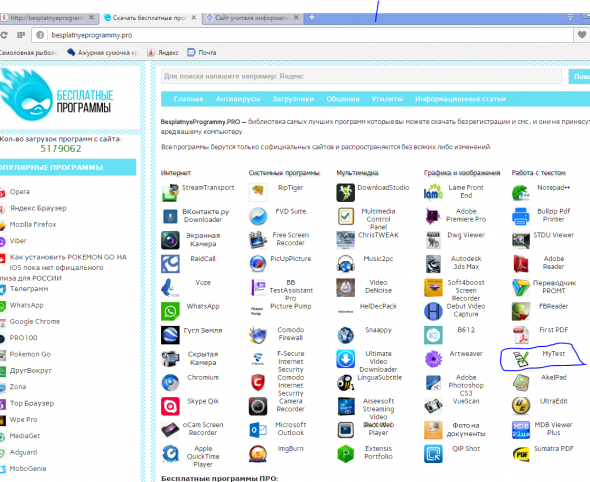Open Google Chrome in popular programs
The image size is (590, 482).
[35, 321]
